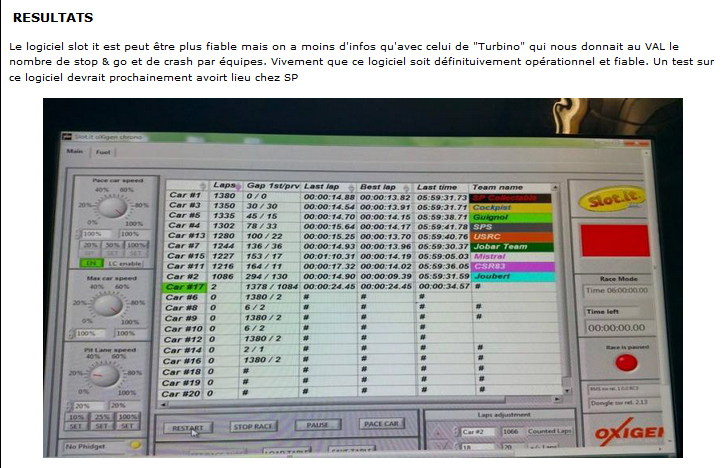Turn the Pace car speed knob
The image size is (723, 468).
tap(113, 207)
